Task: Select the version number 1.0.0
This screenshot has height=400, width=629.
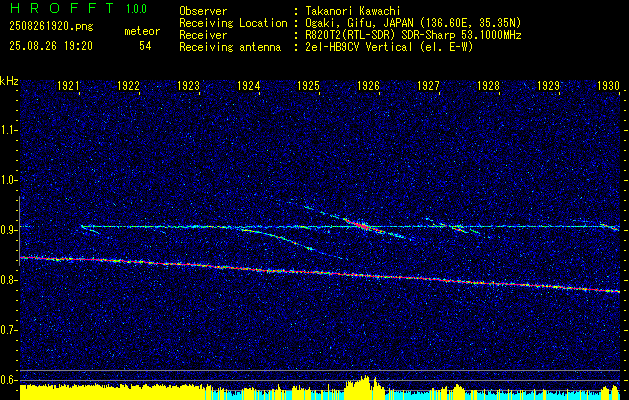Action: click(x=136, y=8)
